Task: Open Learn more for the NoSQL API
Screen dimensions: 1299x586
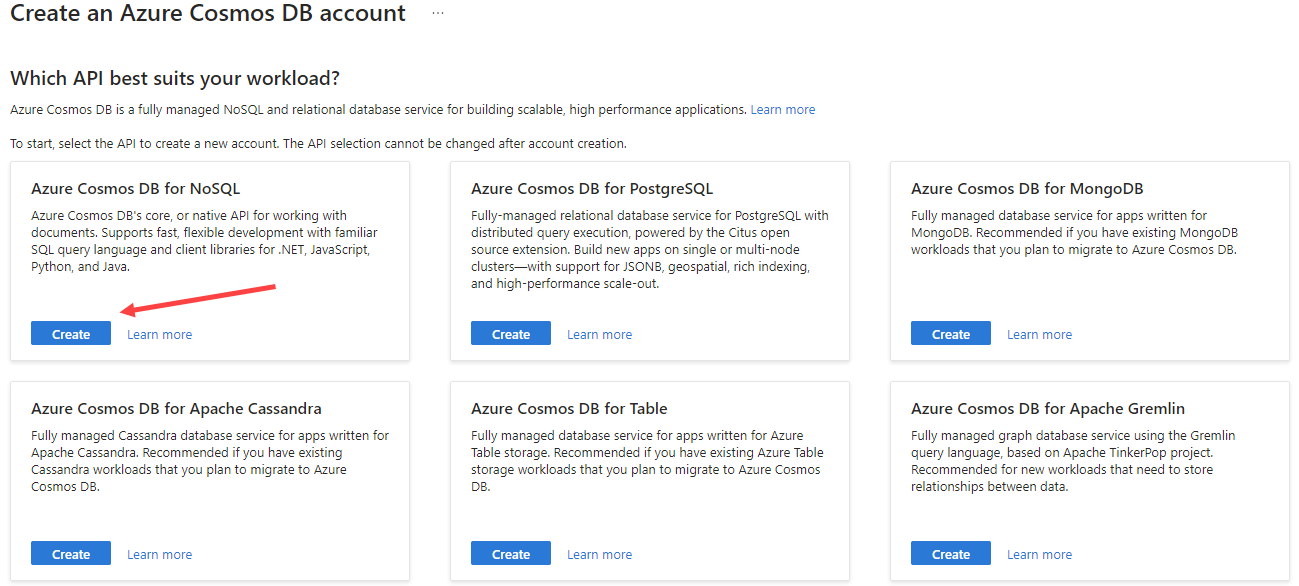Action: 160,334
